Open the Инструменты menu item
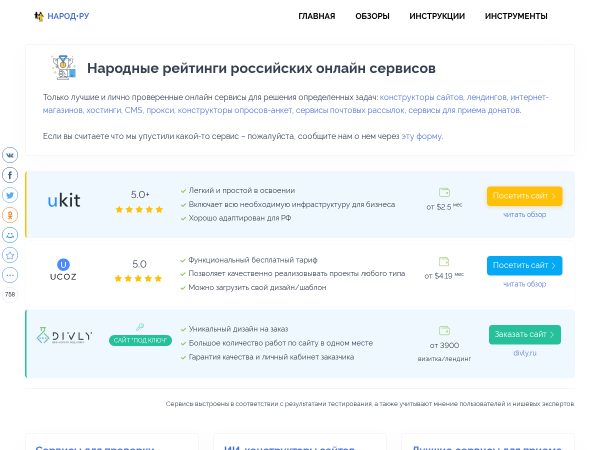Screen dimensions: 600x450 pyautogui.click(x=516, y=16)
